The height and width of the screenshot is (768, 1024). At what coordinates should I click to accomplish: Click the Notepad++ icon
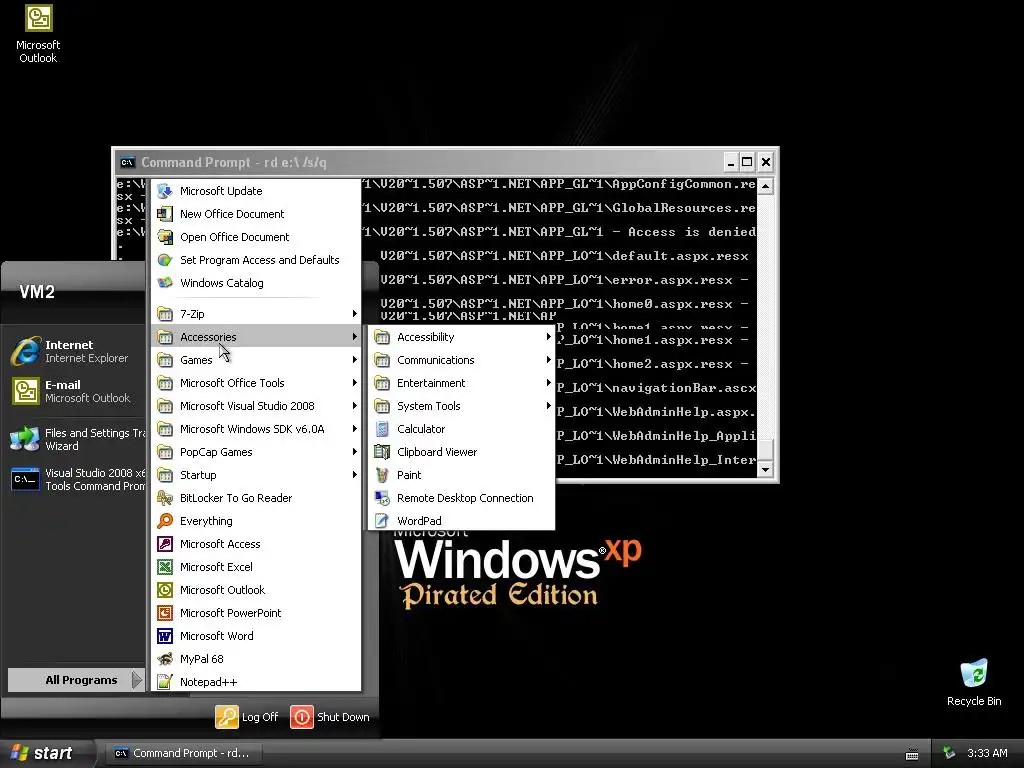click(165, 682)
